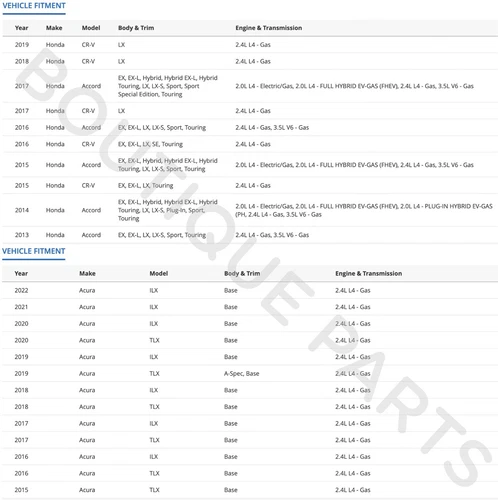Click the ILX model cell in the 2021 Acura row

click(x=154, y=307)
